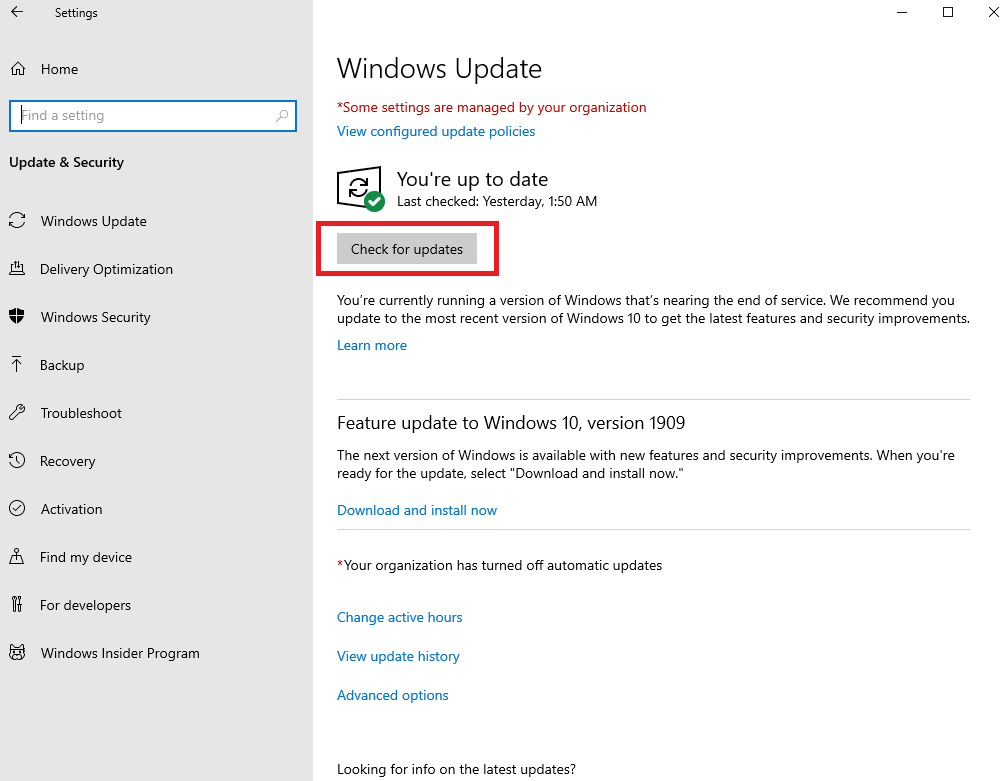Click the search magnifier icon
Viewport: 1008px width, 781px height.
point(282,116)
